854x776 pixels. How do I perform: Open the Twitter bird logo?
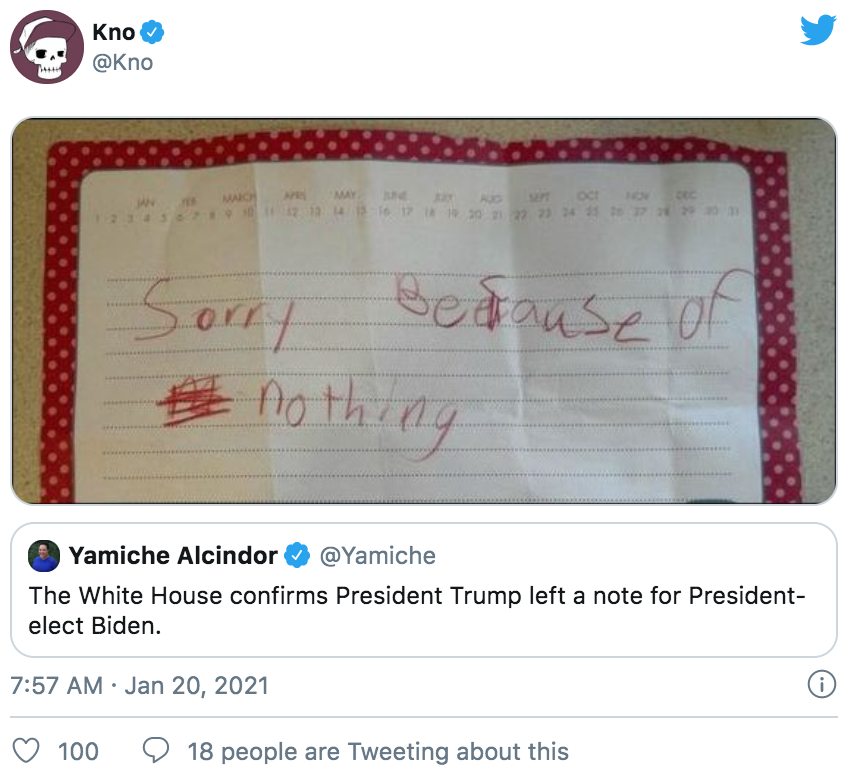point(817,32)
